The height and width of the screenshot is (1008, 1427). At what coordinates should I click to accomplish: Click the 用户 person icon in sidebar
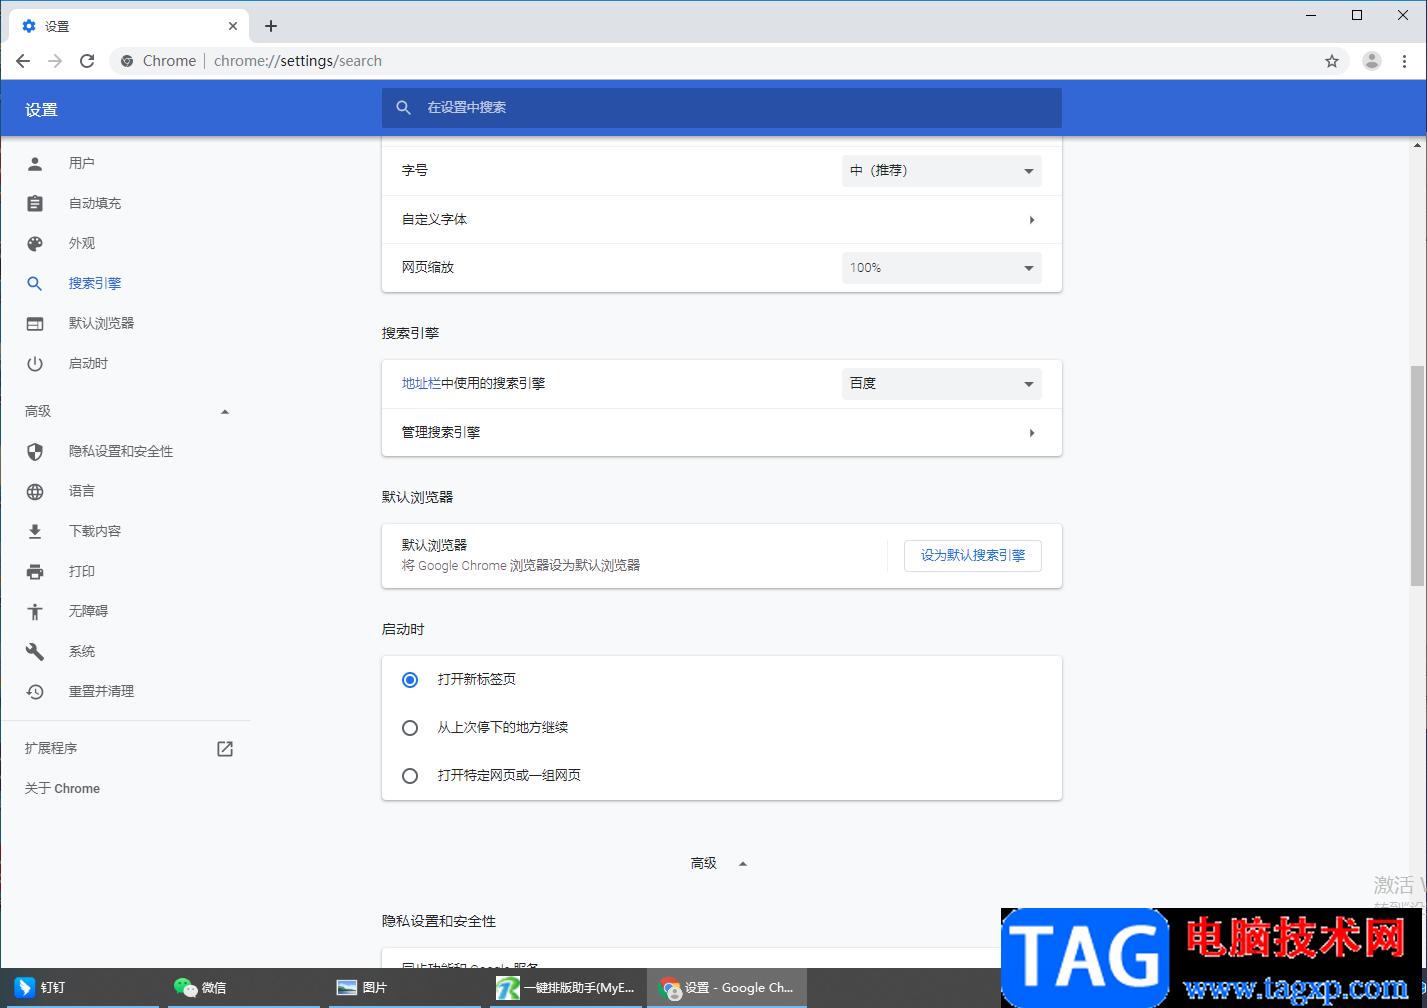click(x=35, y=163)
